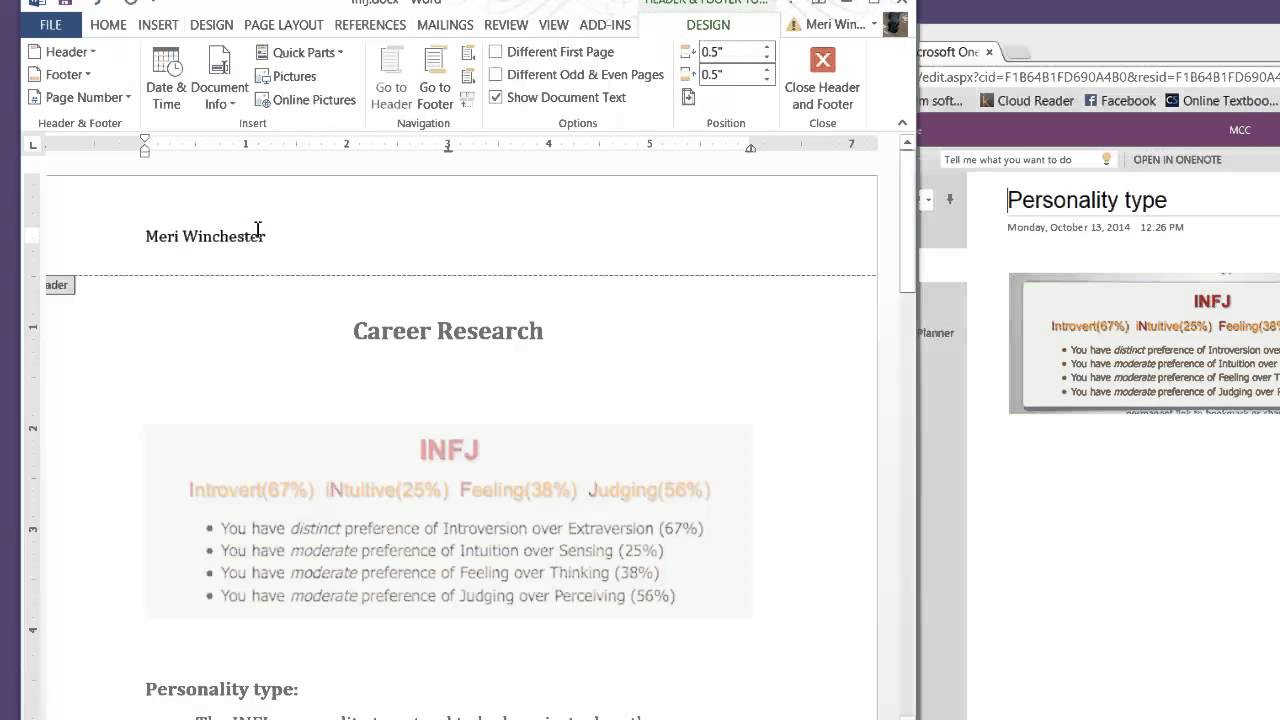Click the Meri Winchester header text
The width and height of the screenshot is (1280, 720).
coord(205,236)
